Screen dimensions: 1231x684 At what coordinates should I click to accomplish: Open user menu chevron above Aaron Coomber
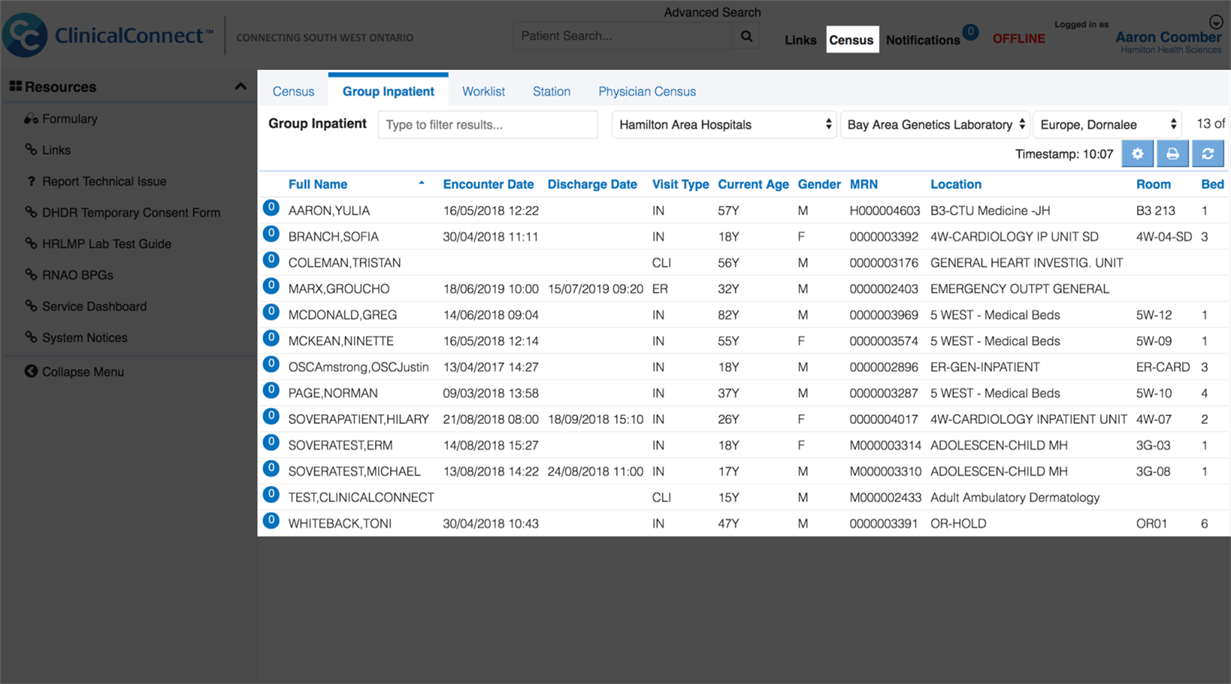(1216, 22)
